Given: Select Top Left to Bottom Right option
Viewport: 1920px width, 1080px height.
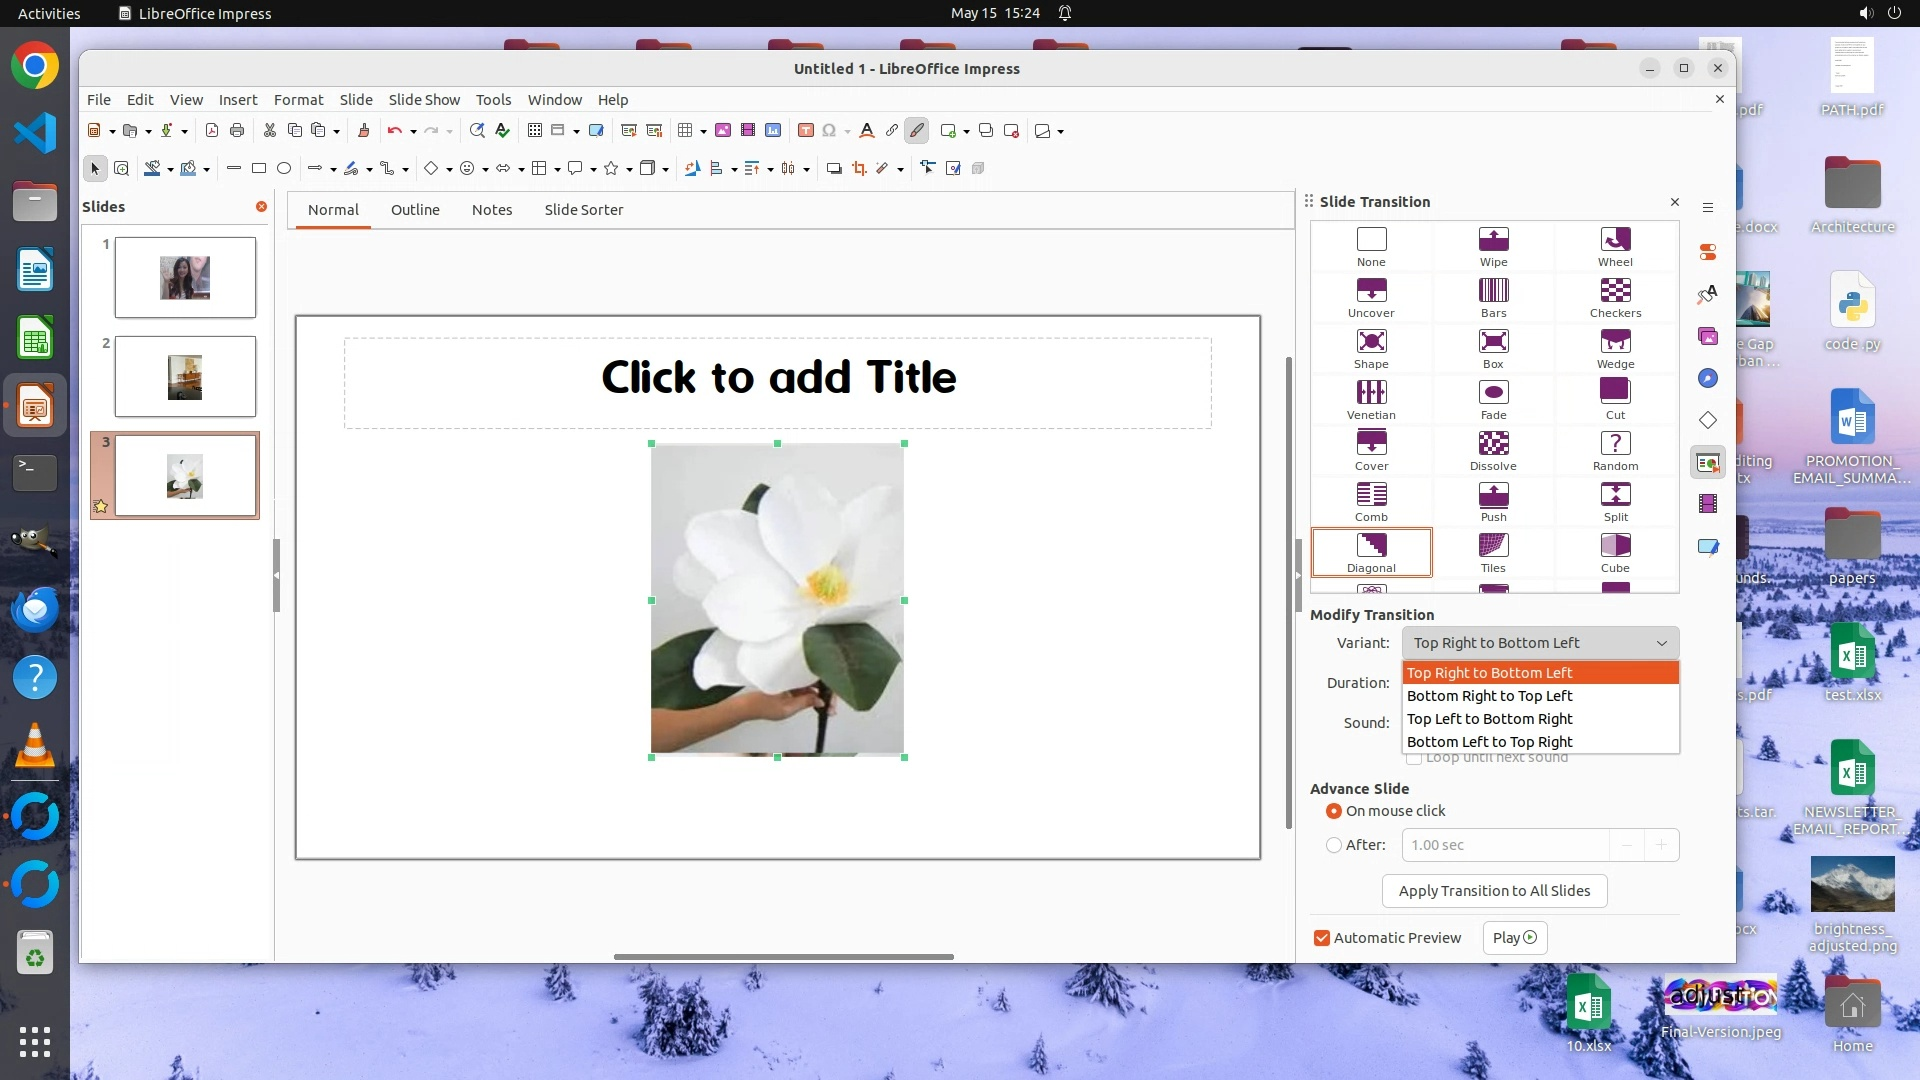Looking at the screenshot, I should (1489, 719).
